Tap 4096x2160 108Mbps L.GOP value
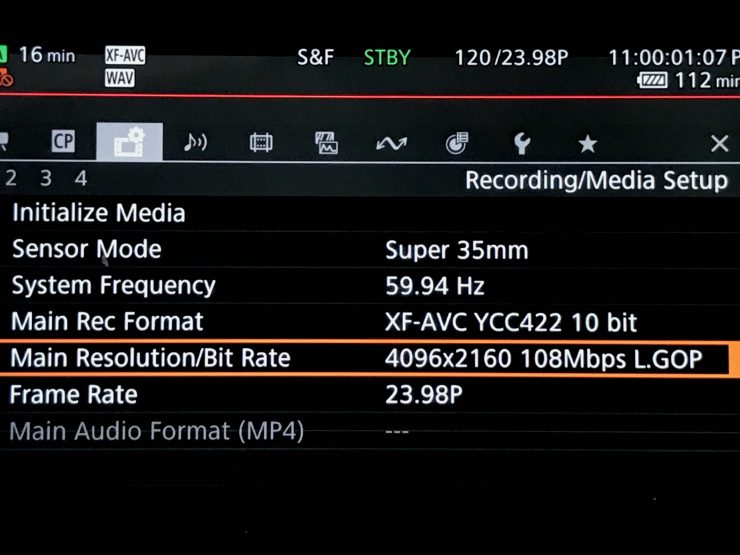This screenshot has width=740, height=555. [544, 359]
